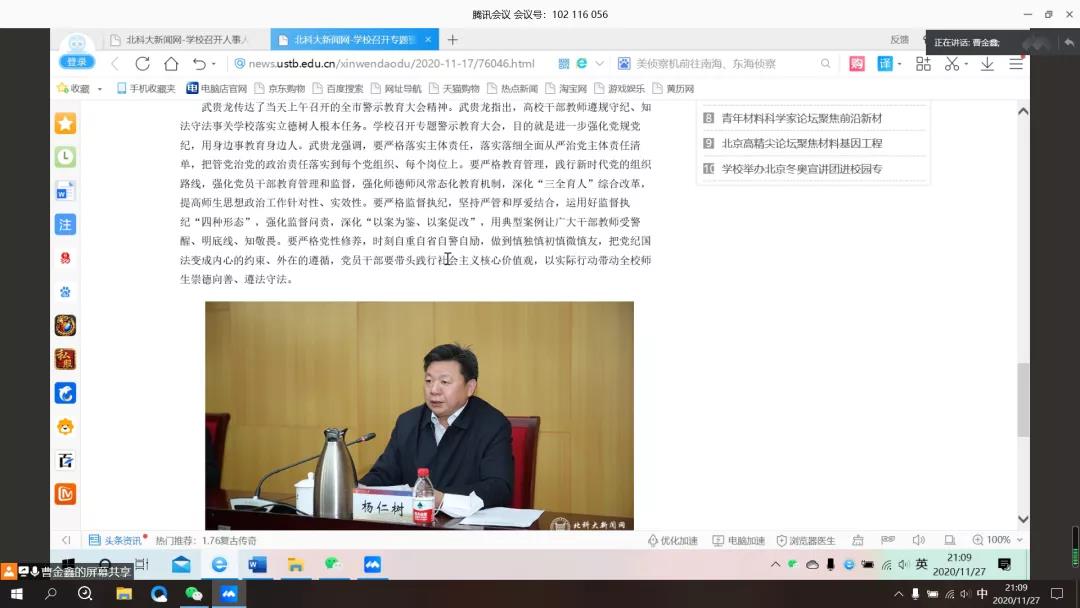Reload the page with the refresh icon
1080x608 pixels.
click(x=143, y=63)
